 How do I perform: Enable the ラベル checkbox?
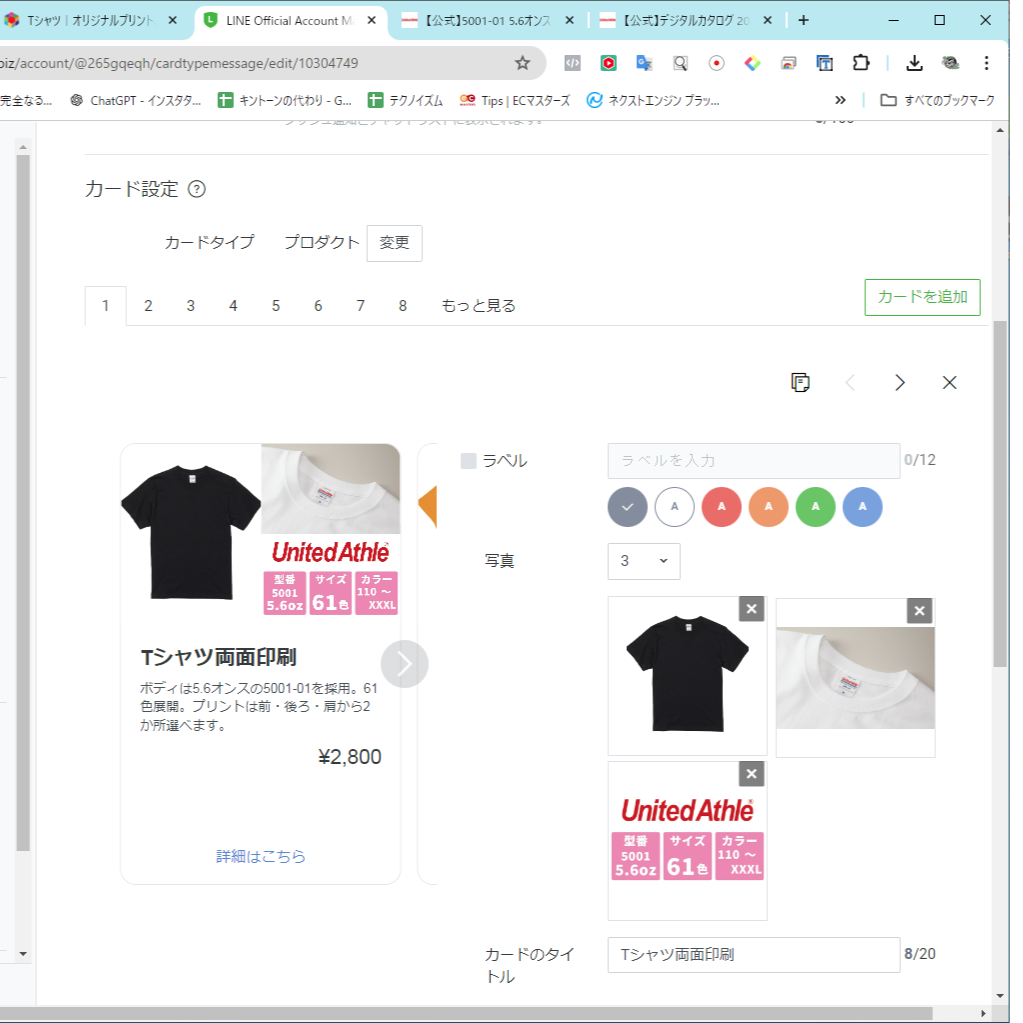click(468, 461)
